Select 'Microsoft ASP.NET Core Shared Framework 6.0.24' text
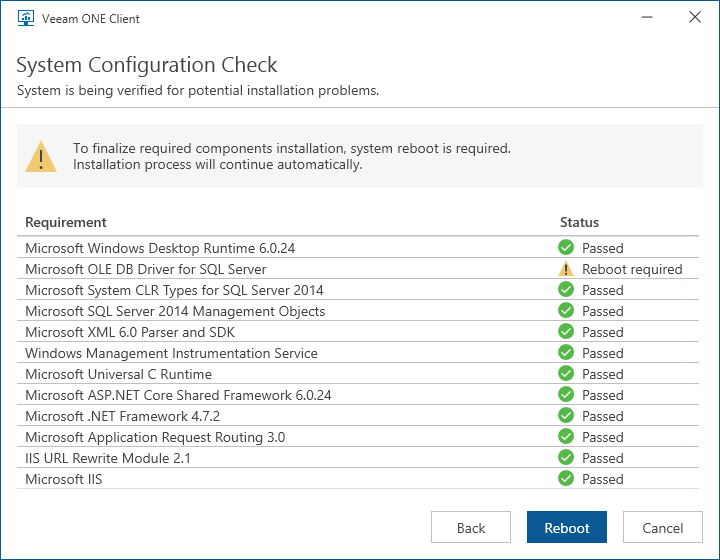 (x=178, y=395)
